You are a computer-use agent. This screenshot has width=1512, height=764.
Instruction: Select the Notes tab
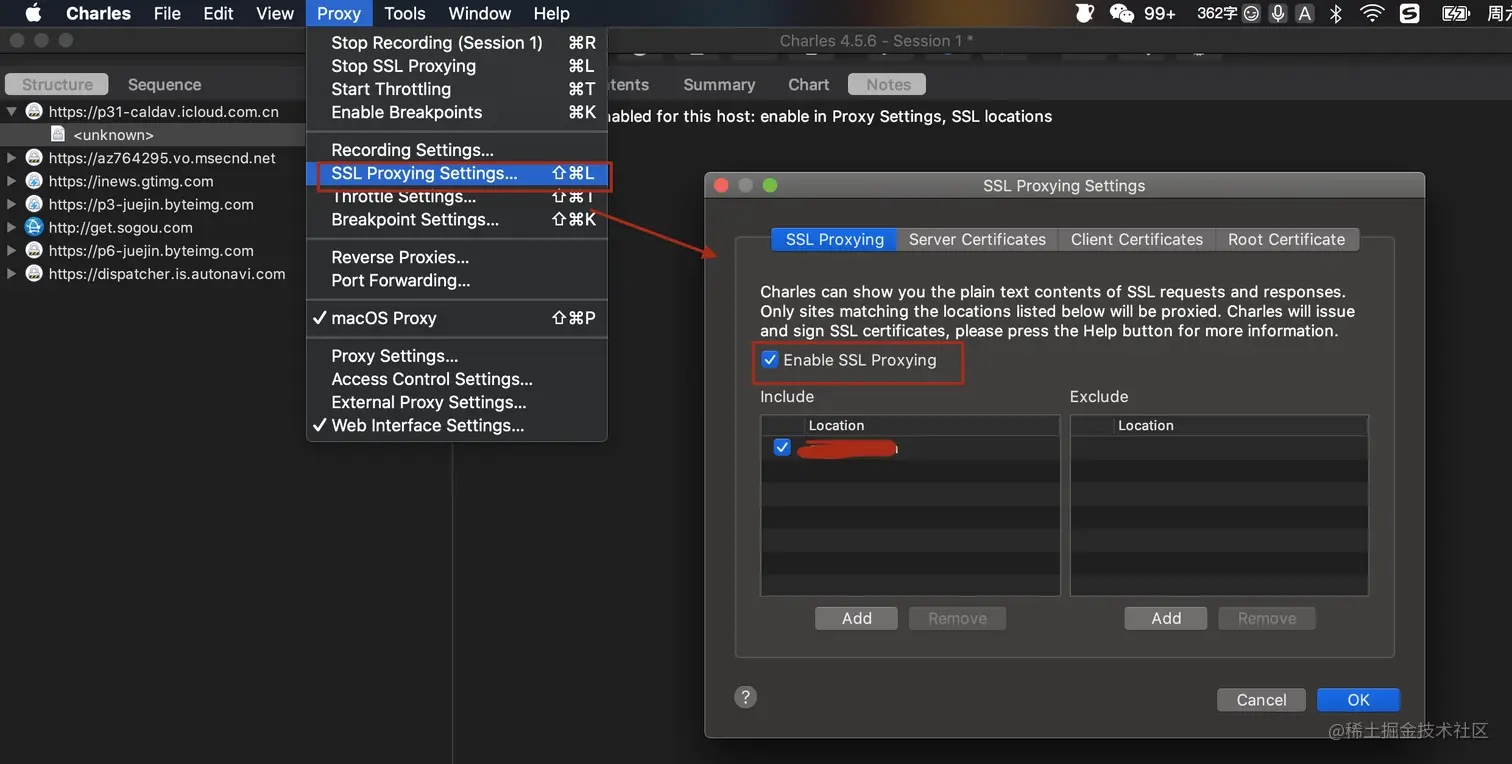[x=888, y=84]
